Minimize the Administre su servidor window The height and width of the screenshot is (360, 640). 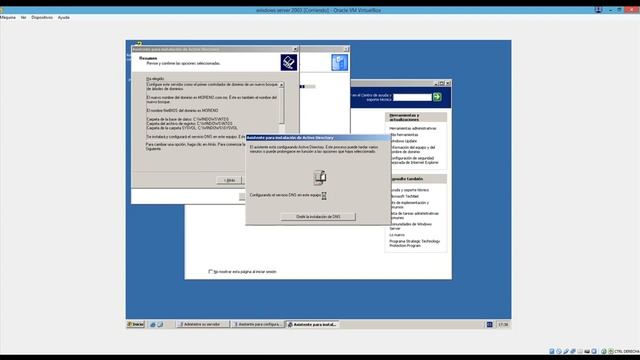pos(436,83)
